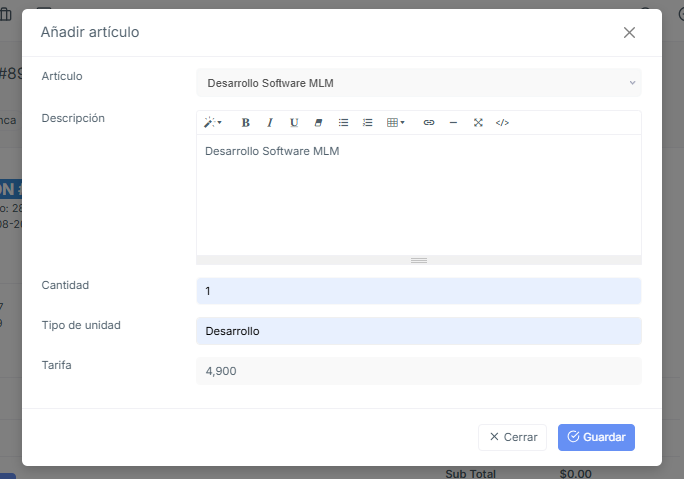Click the eraser remove font style icon

tap(318, 123)
